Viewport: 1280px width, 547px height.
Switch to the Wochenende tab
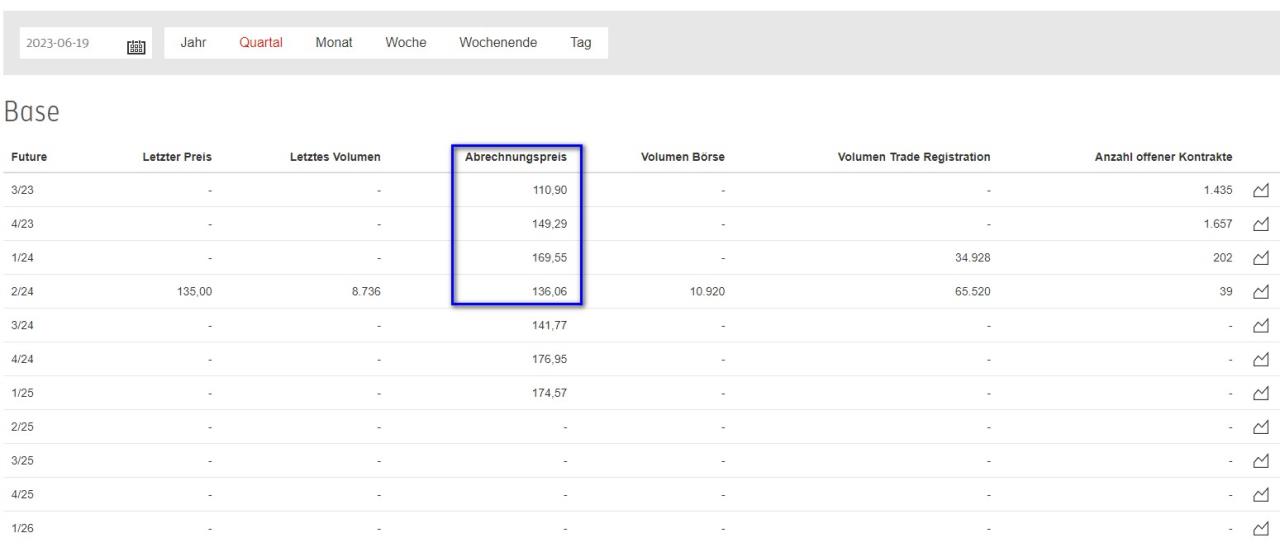[x=498, y=42]
